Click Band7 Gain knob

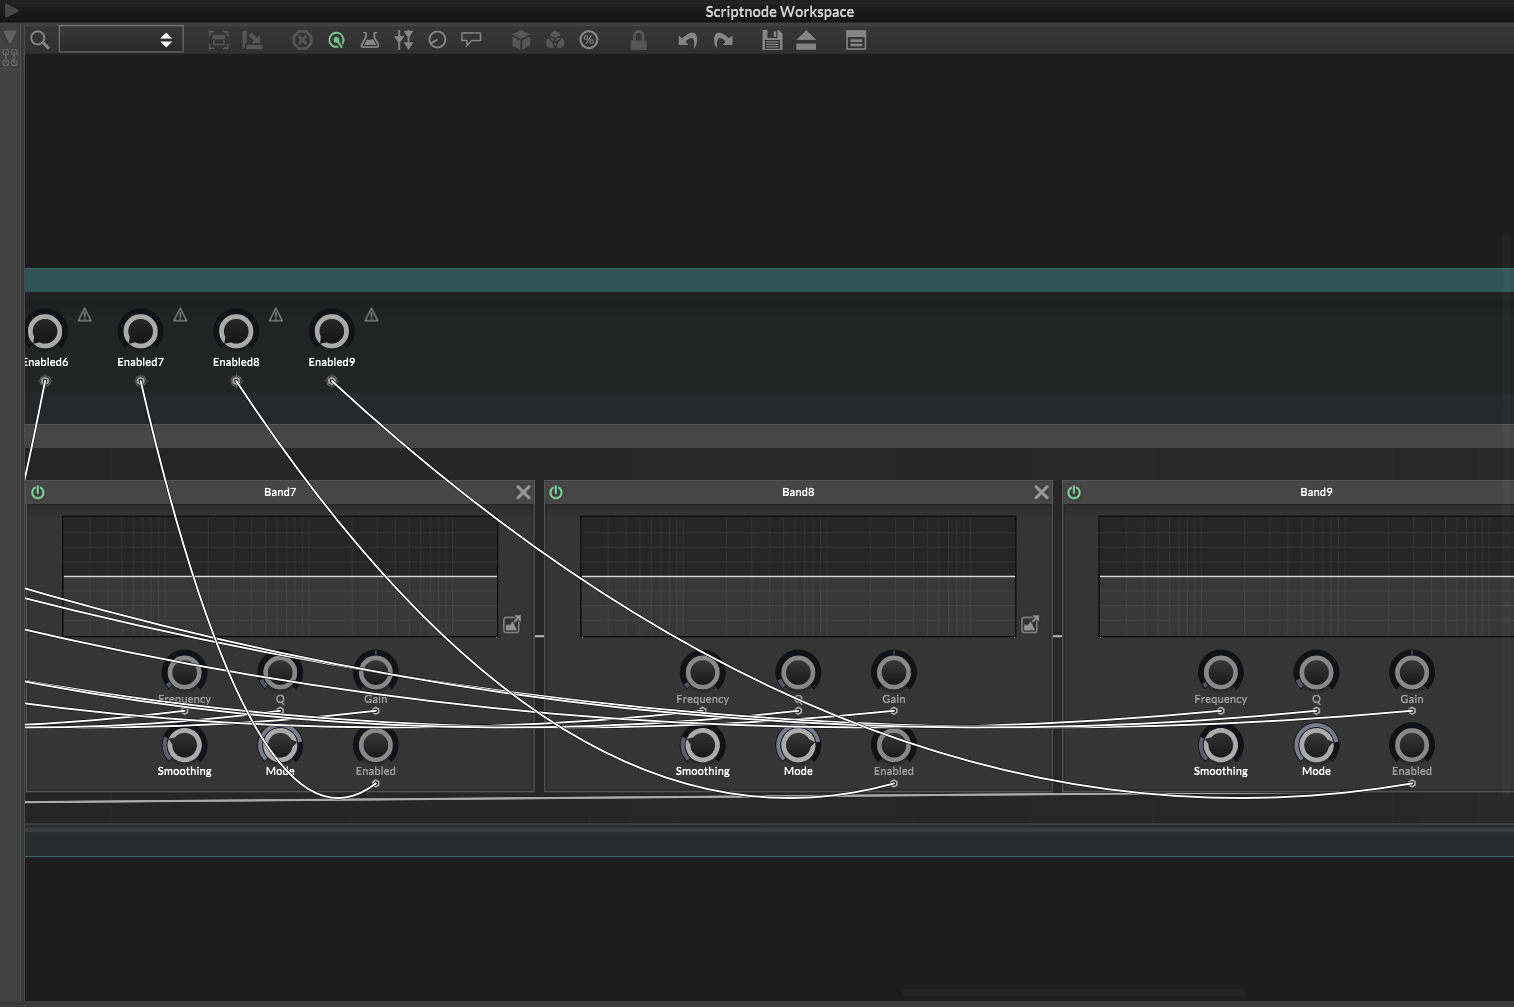[375, 672]
